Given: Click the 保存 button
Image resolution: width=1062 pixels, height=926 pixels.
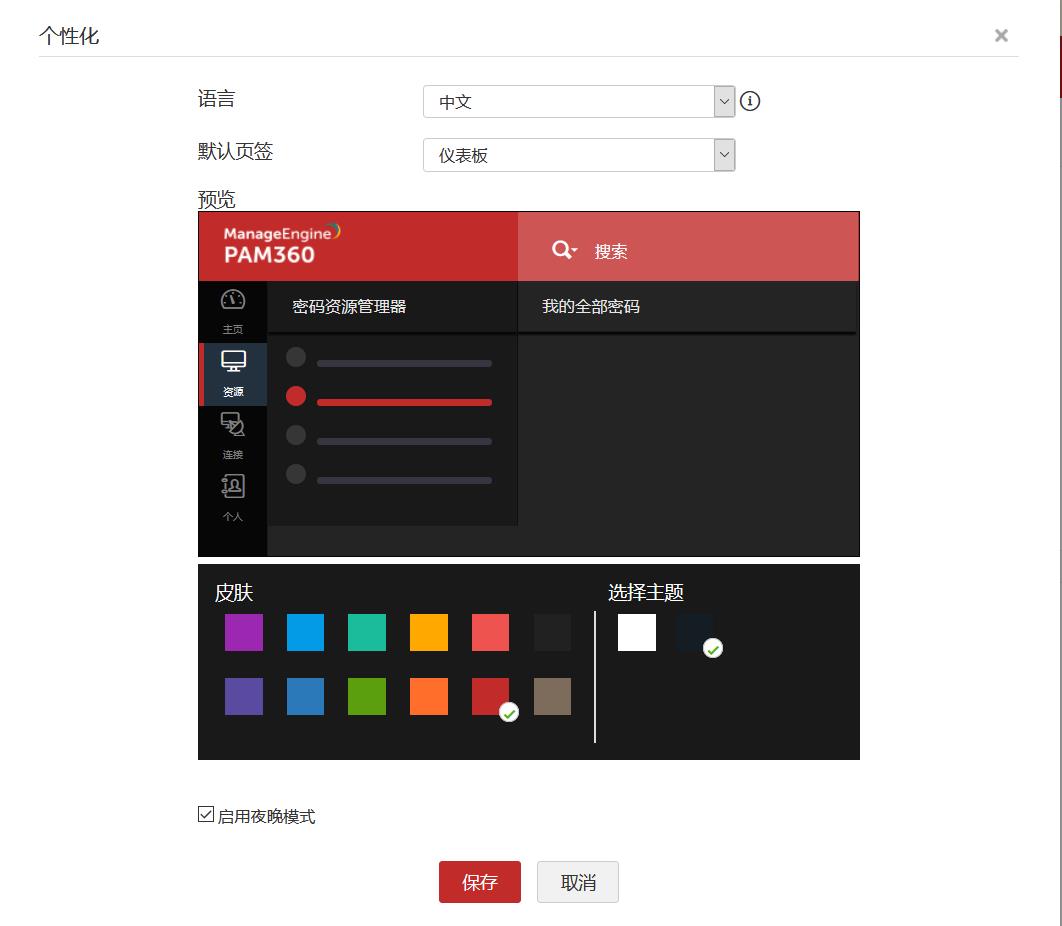Looking at the screenshot, I should (x=480, y=882).
